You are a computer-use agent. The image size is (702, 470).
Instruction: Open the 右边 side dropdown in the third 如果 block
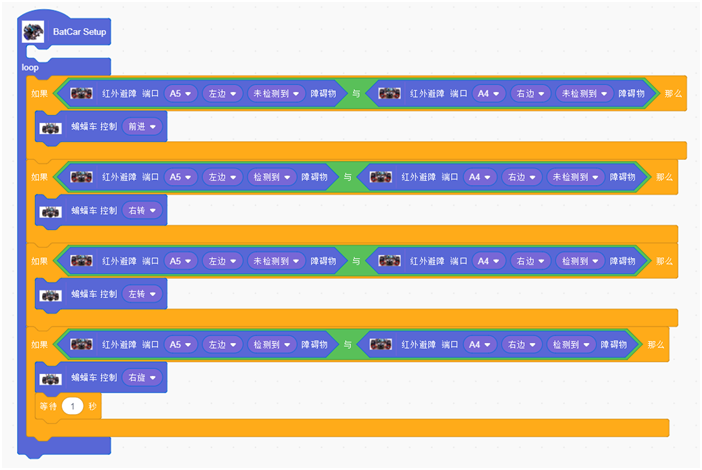(x=529, y=261)
